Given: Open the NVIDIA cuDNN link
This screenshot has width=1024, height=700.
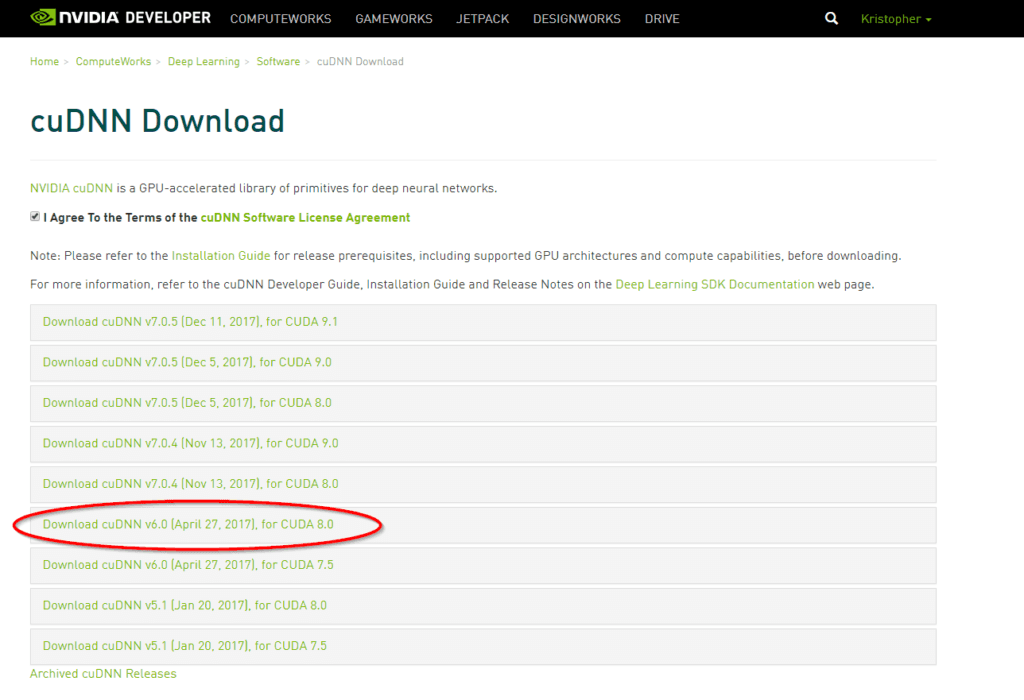Looking at the screenshot, I should [x=71, y=188].
